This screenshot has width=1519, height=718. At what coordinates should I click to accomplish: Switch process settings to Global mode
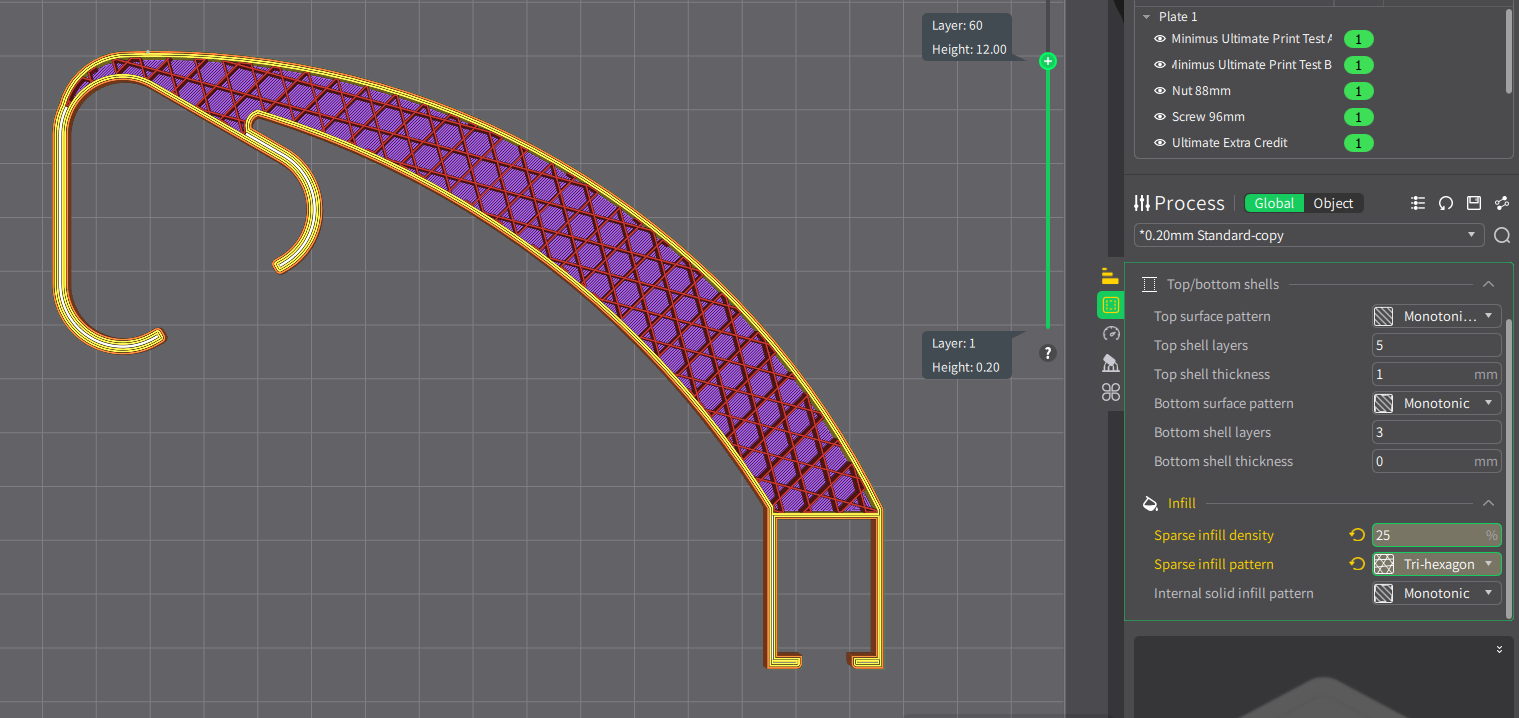point(1275,203)
